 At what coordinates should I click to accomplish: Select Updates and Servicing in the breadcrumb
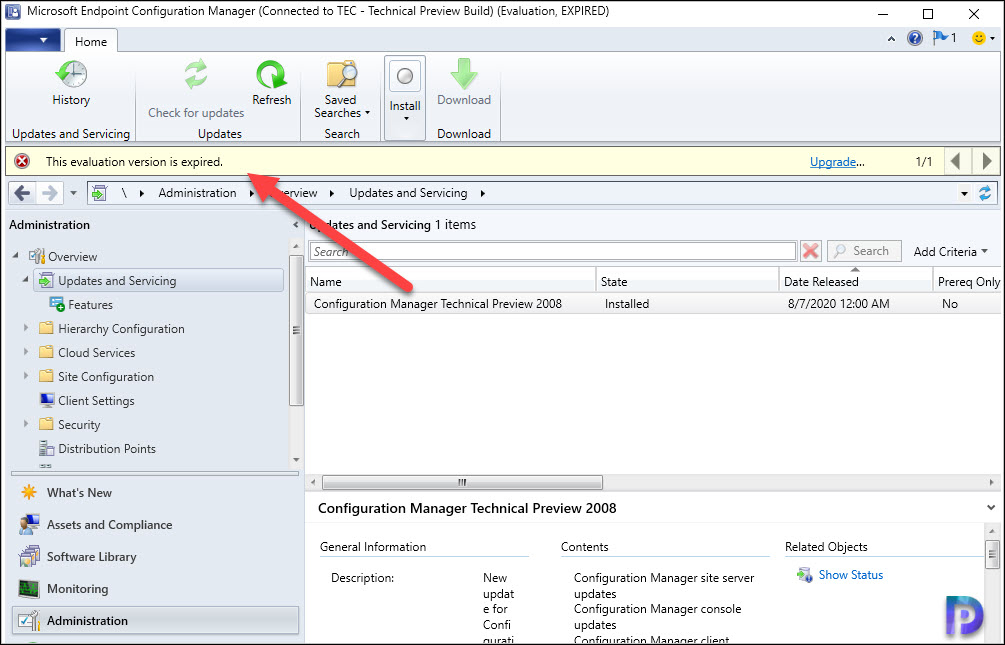coord(408,193)
